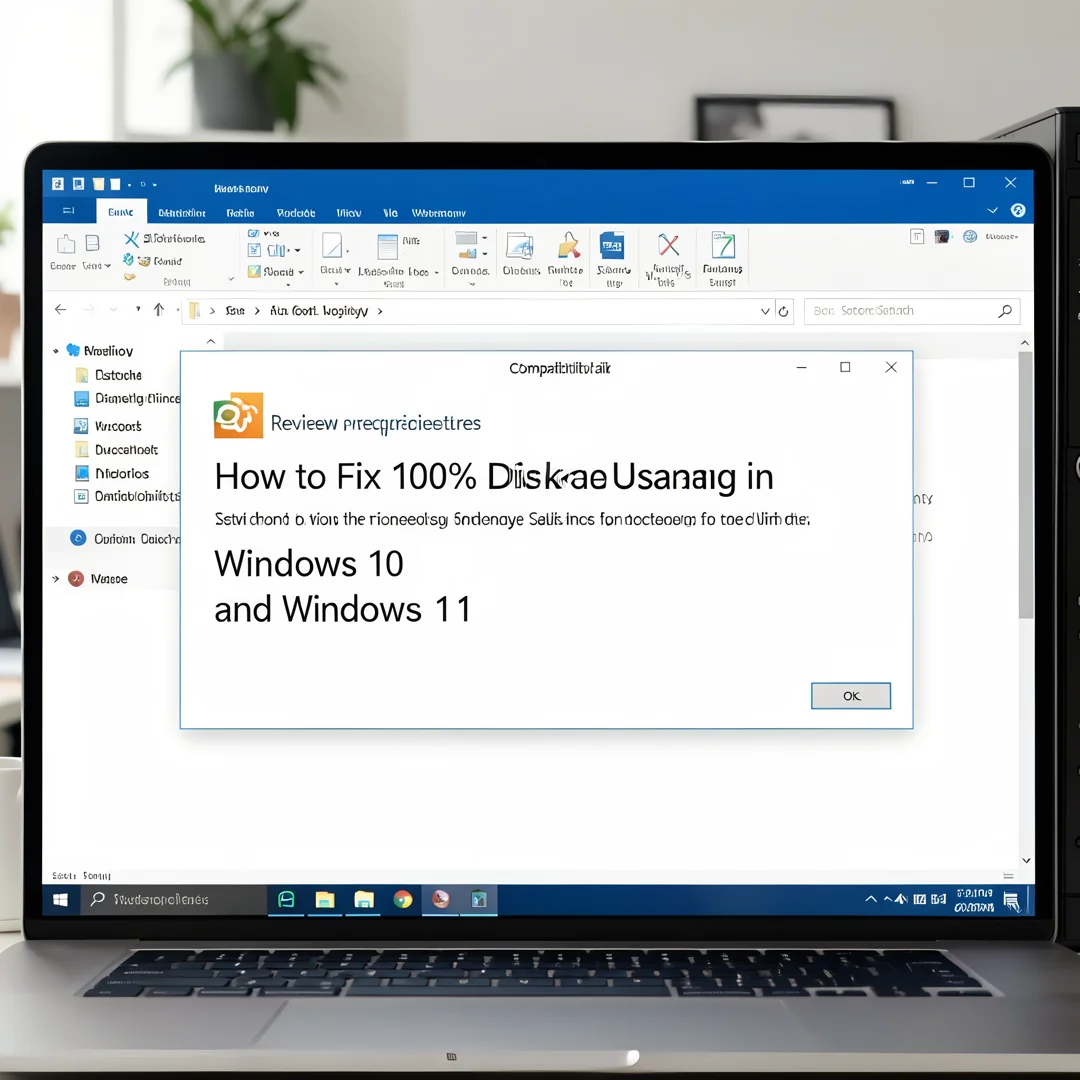Open the recent locations dropdown by forward arrow
Screen dimensions: 1080x1080
coord(114,309)
